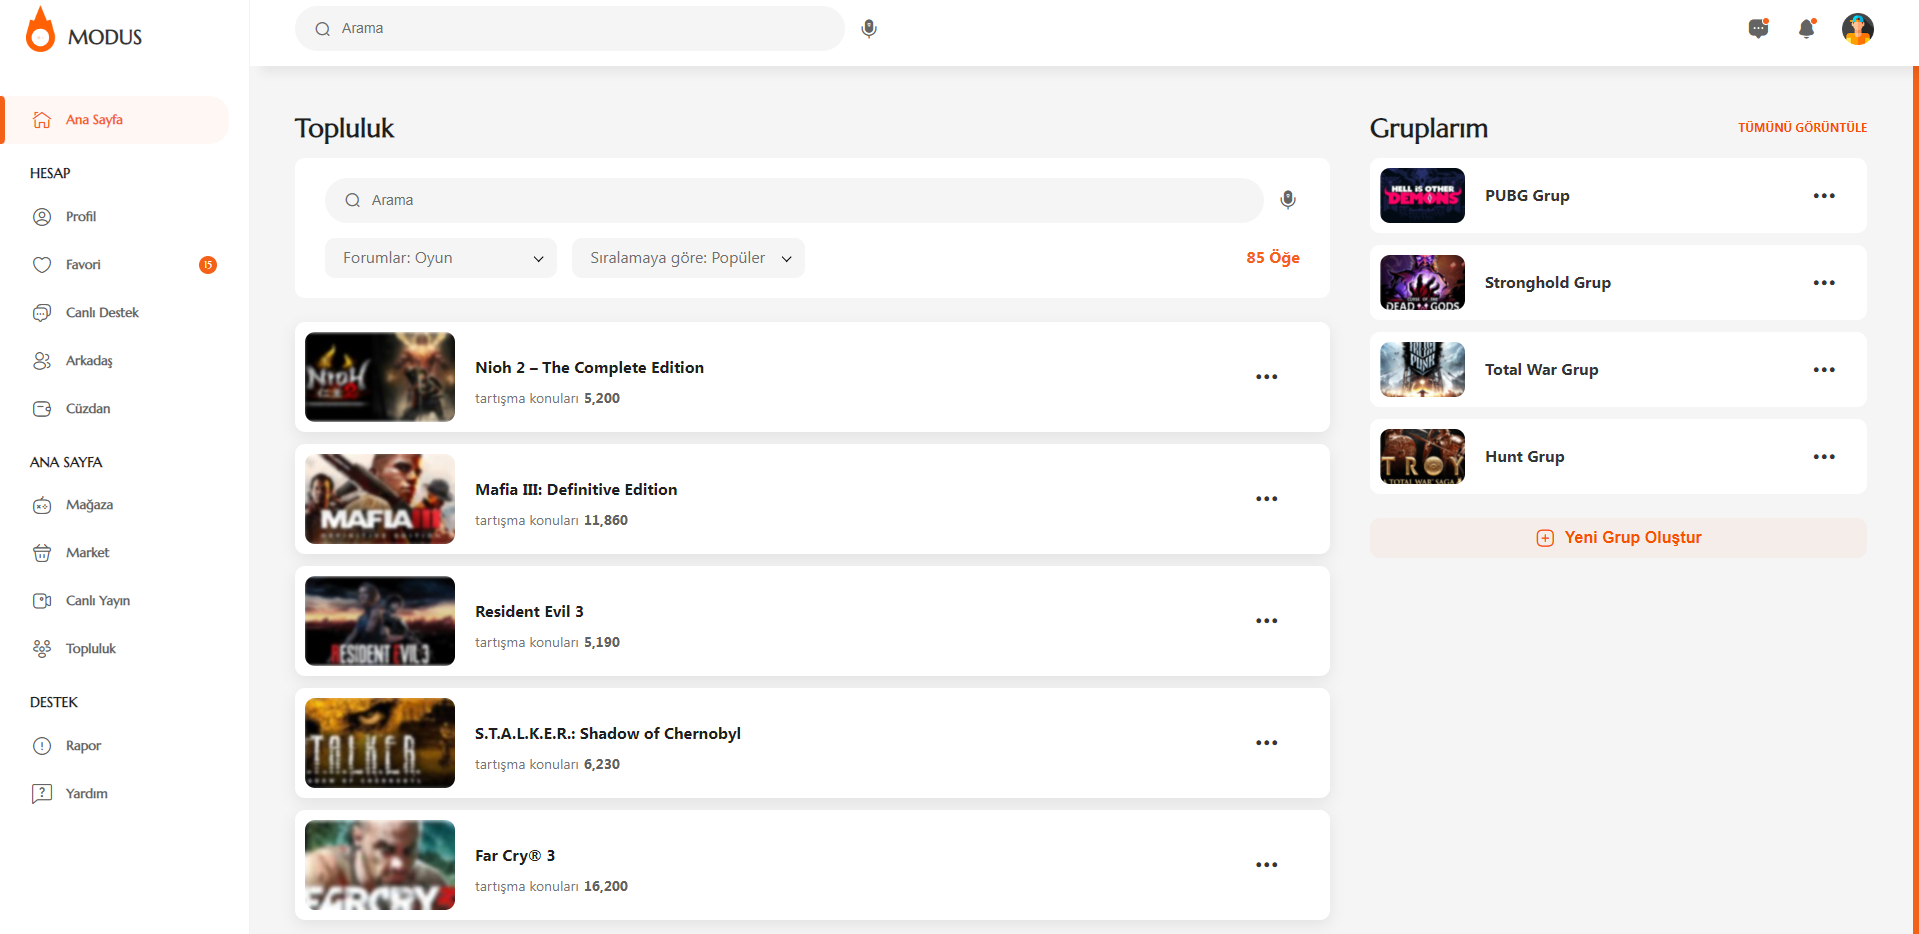Open S.T.A.L.K.E.R. three-dot menu
1919x934 pixels.
(1267, 743)
